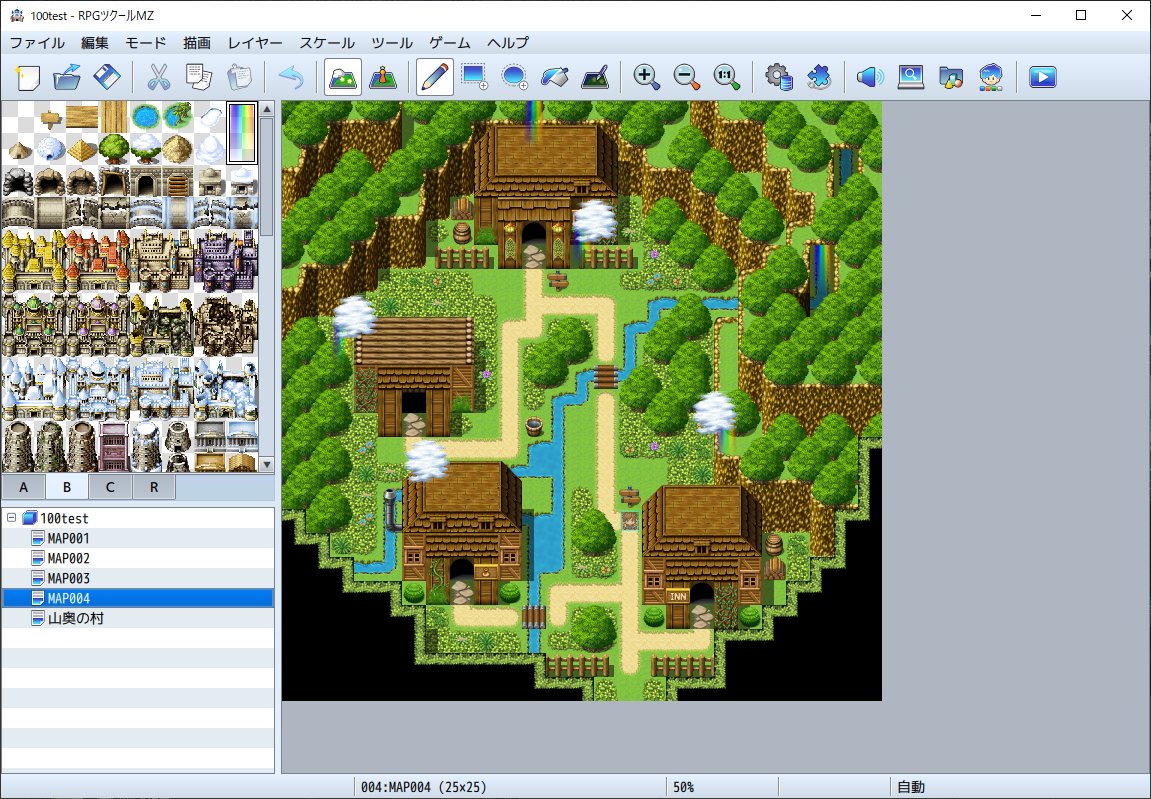This screenshot has height=799, width=1151.
Task: Open the Event Searcher icon
Action: click(910, 77)
